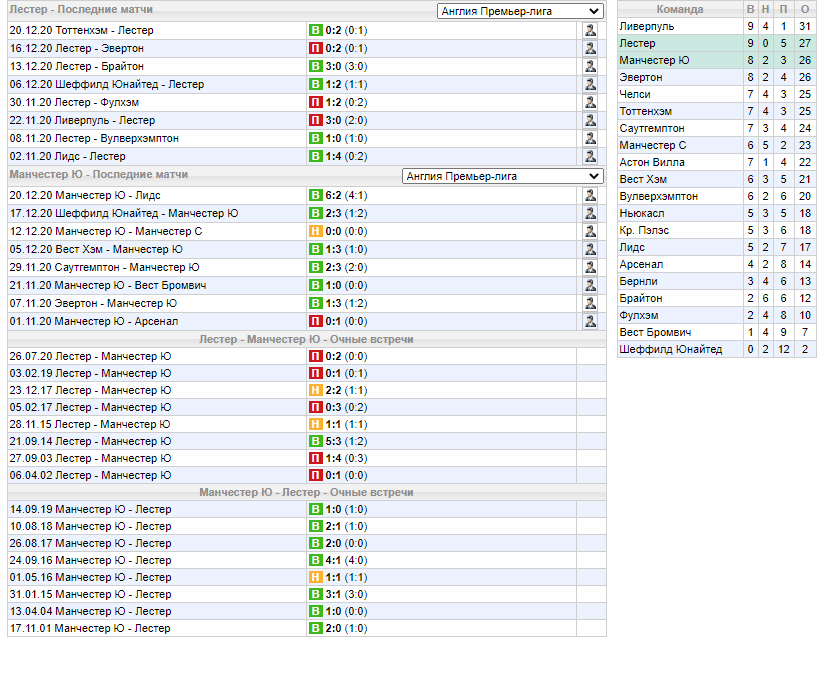
Task: Click Арсенал in standings table
Action: point(641,264)
